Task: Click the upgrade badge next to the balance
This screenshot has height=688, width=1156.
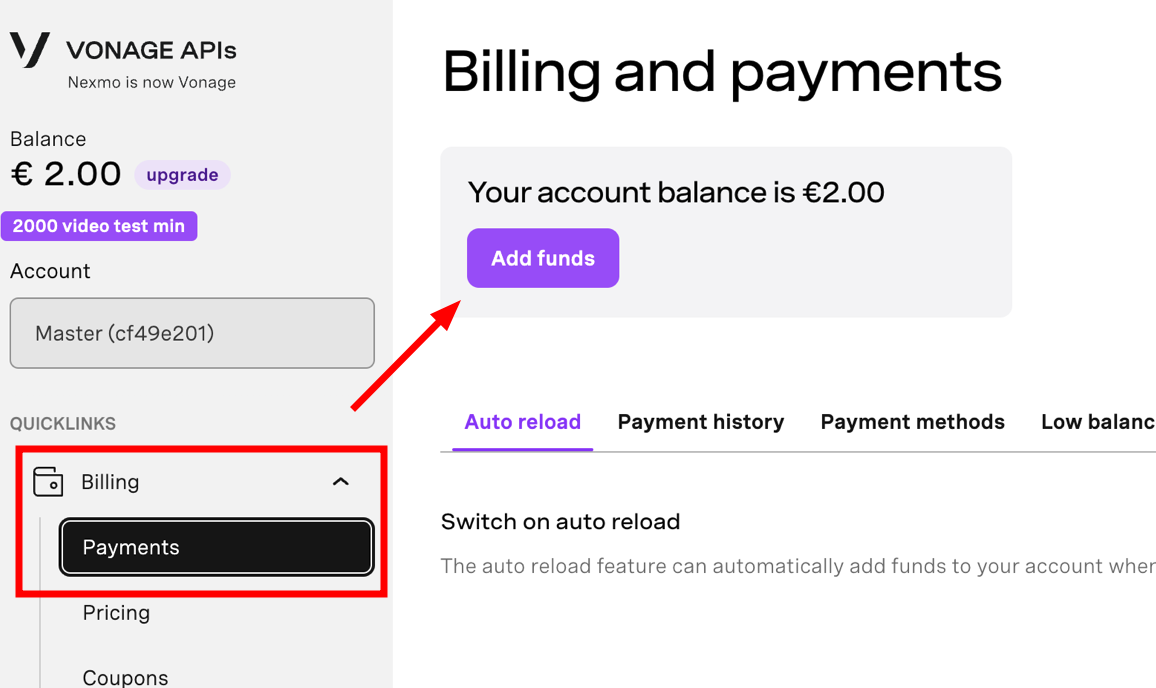Action: (x=182, y=175)
